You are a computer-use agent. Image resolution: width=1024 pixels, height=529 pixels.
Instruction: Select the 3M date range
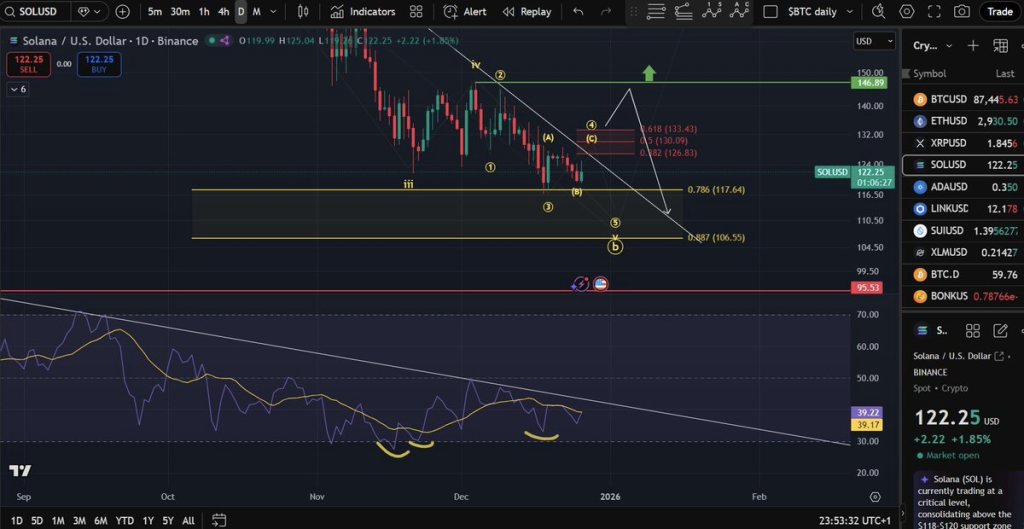pos(79,521)
